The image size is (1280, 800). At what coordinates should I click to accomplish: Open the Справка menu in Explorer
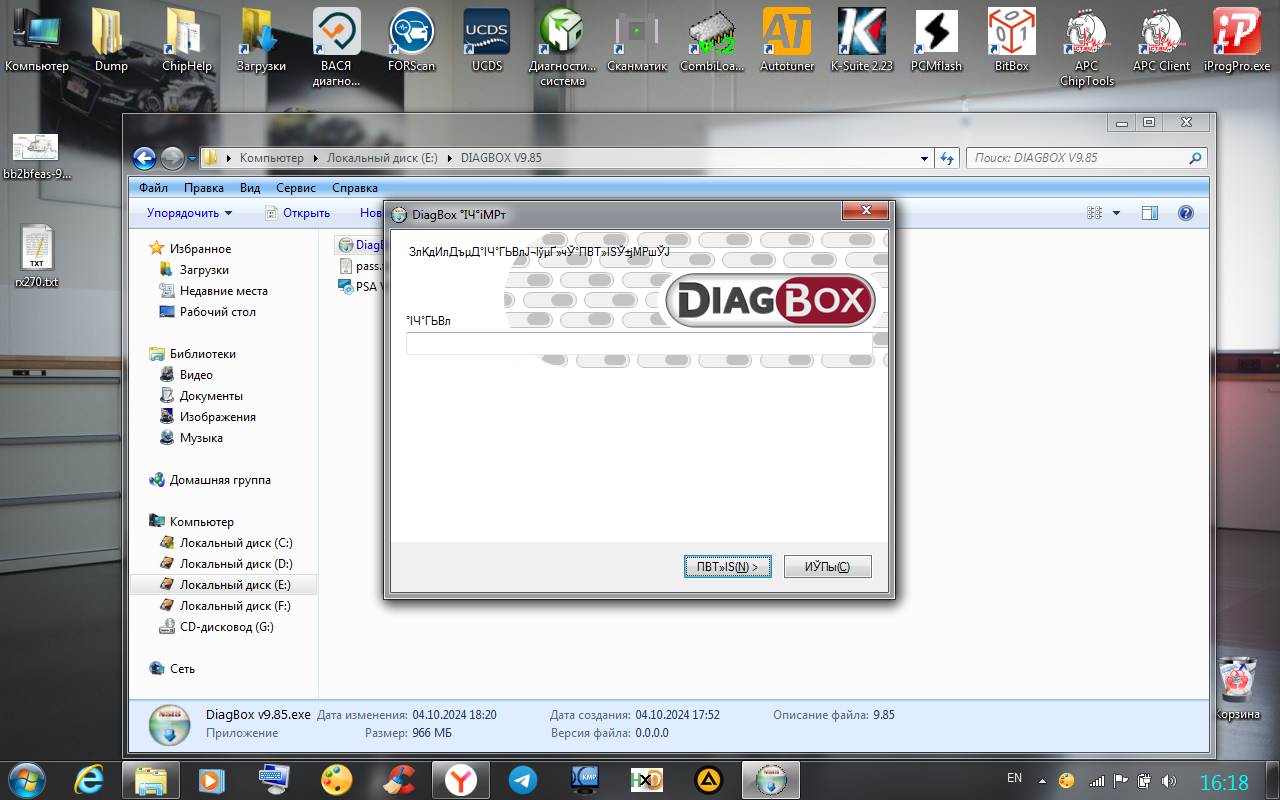tap(355, 188)
